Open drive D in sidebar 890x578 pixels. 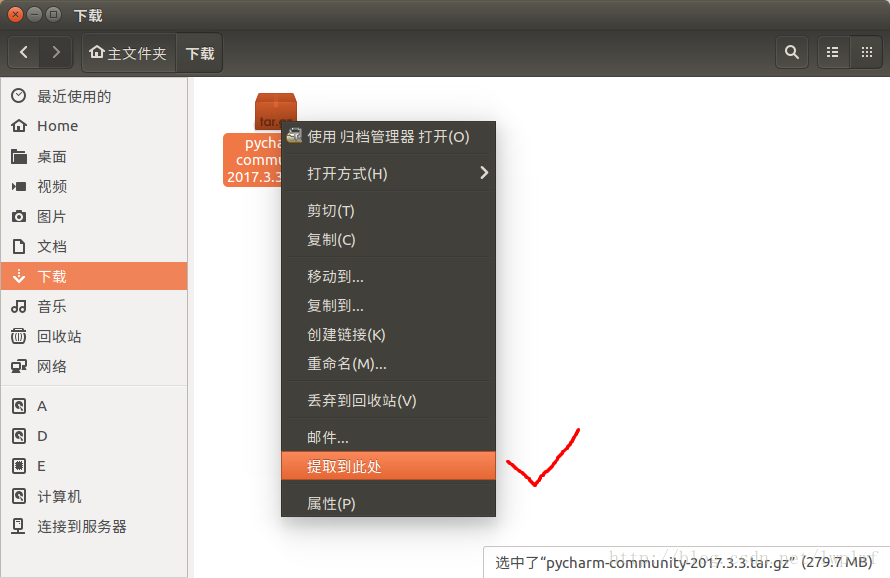point(94,436)
